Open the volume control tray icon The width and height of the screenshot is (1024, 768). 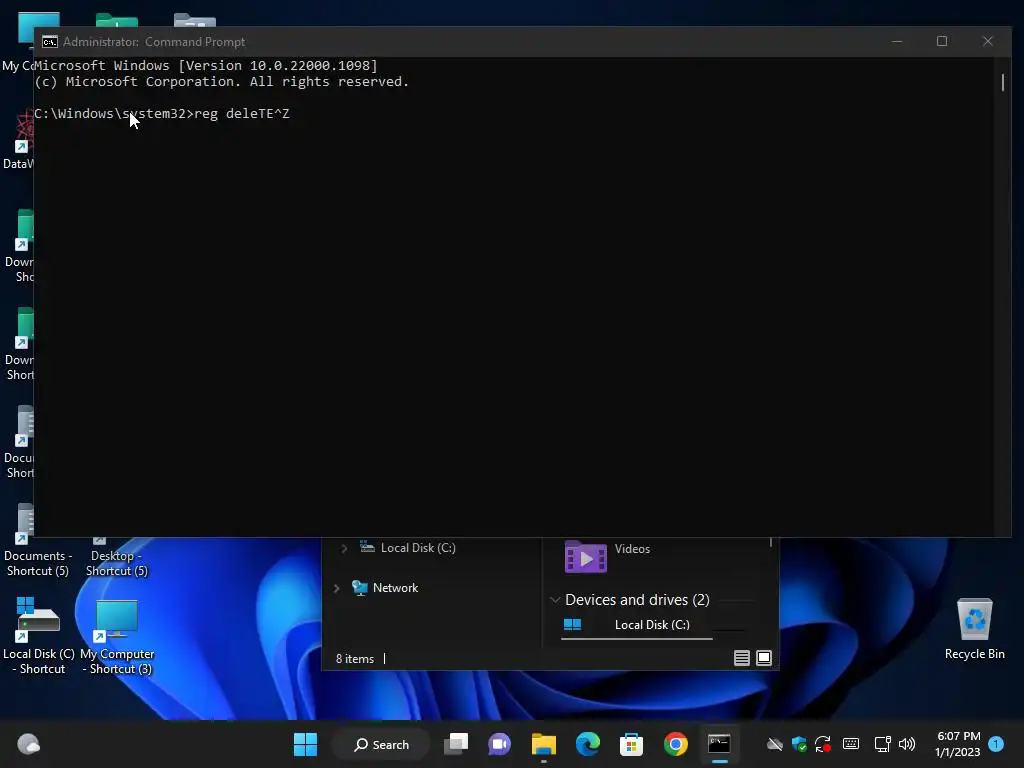tap(906, 744)
